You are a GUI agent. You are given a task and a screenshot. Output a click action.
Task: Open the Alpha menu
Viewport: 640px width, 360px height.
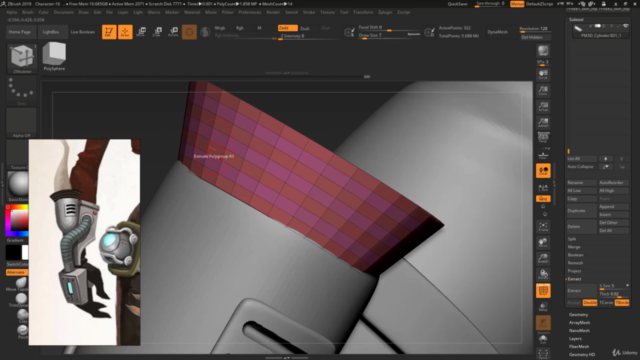pyautogui.click(x=11, y=12)
